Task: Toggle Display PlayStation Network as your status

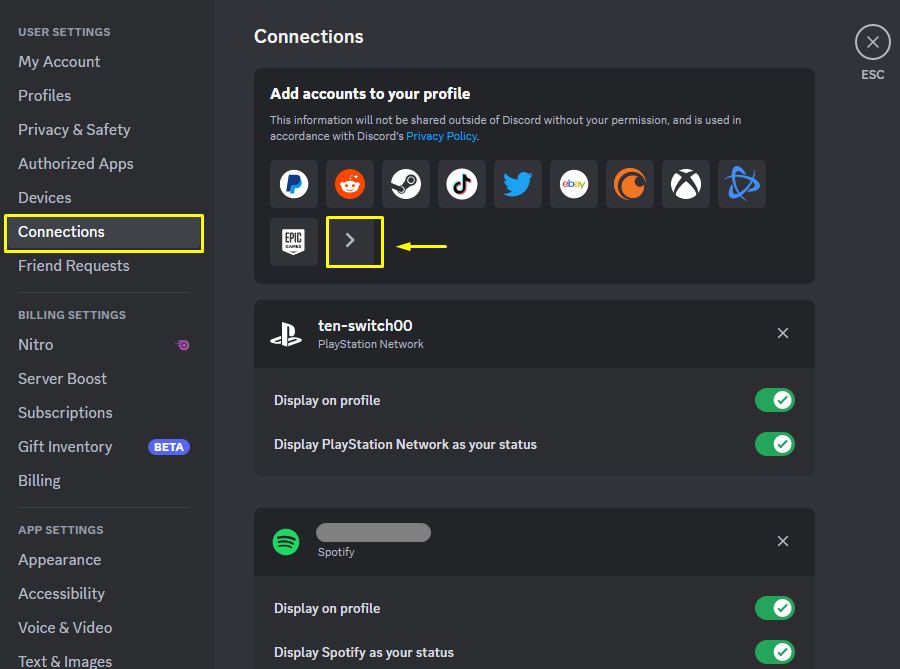Action: 774,444
